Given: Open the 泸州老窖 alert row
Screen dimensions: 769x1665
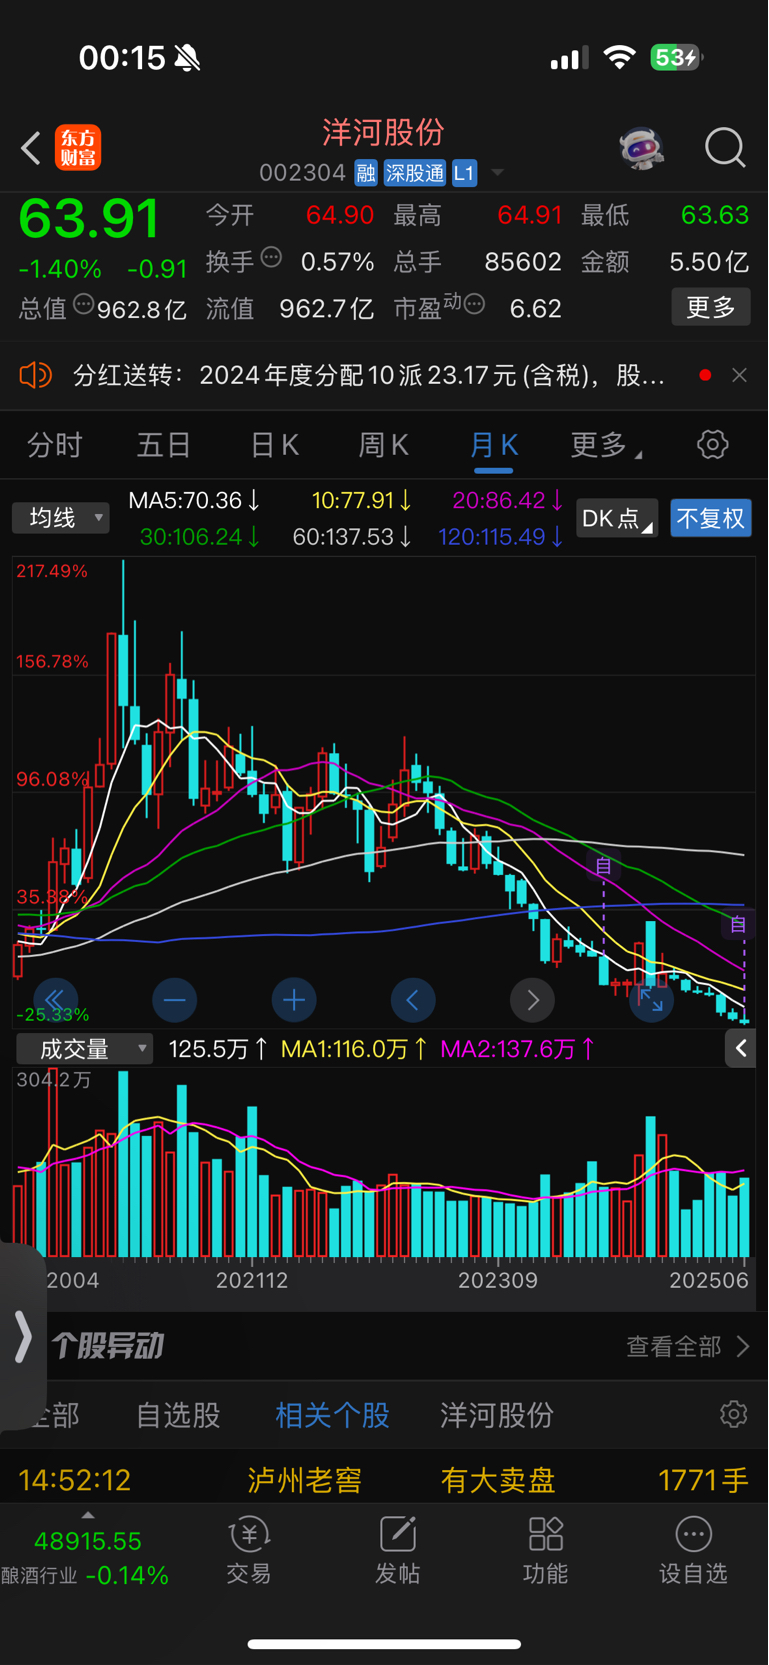Looking at the screenshot, I should (384, 1479).
